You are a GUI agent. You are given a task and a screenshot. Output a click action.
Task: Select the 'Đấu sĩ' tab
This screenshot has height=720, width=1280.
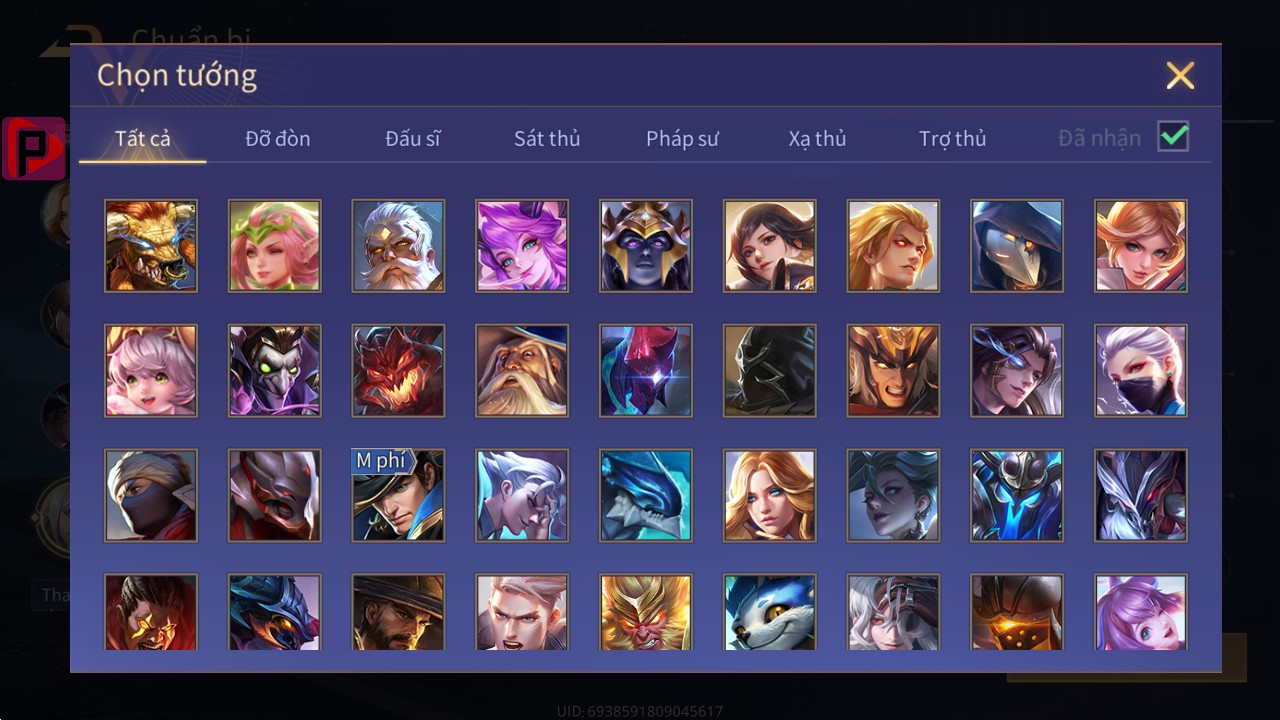coord(413,138)
